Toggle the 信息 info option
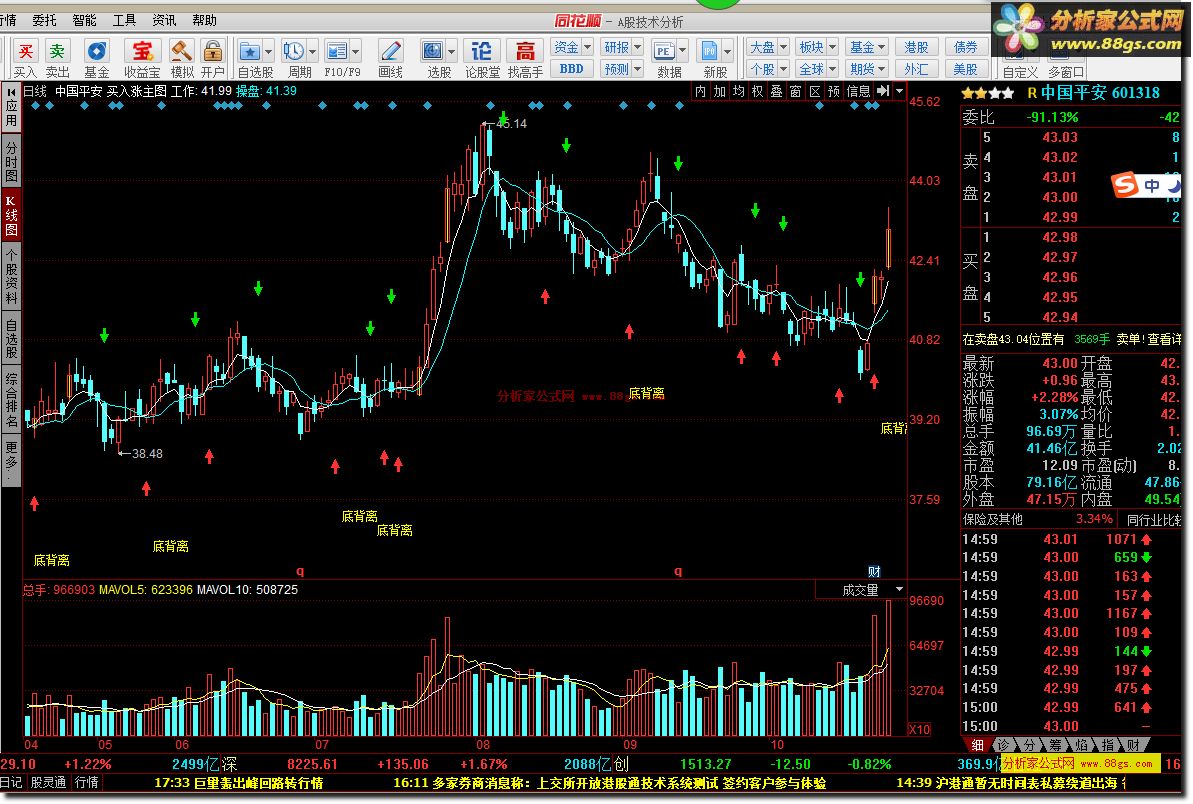This screenshot has height=804, width=1193. point(858,91)
